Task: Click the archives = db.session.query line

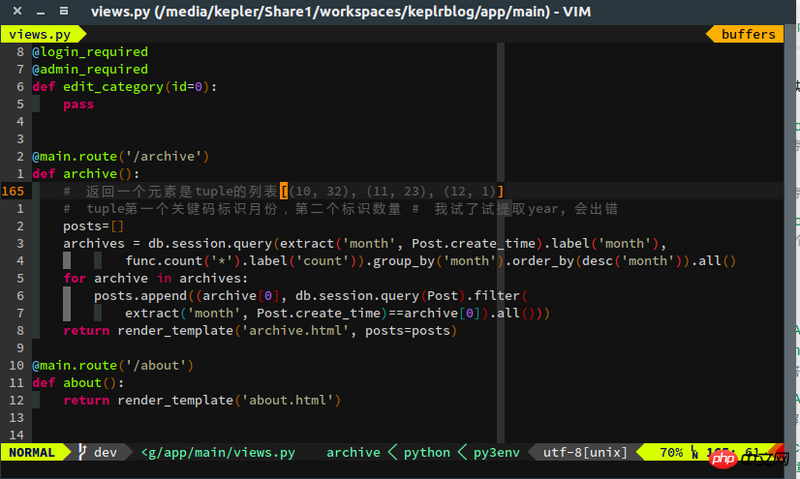Action: (365, 243)
